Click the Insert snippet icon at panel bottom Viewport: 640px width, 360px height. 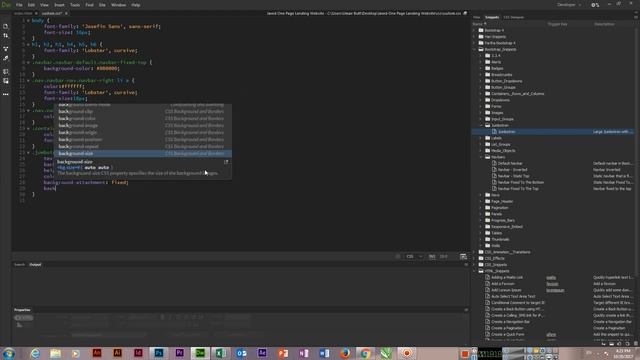tap(604, 344)
